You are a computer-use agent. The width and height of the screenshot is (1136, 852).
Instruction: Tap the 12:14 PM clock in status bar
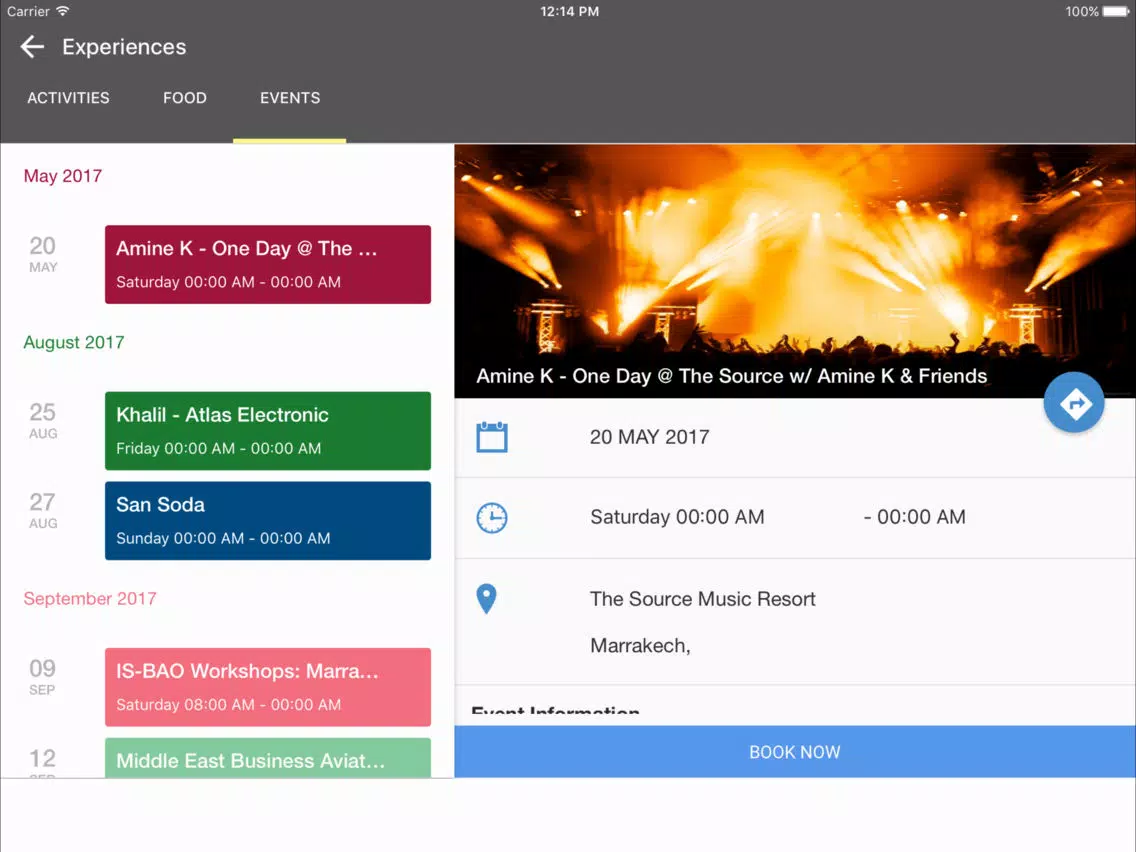click(569, 12)
